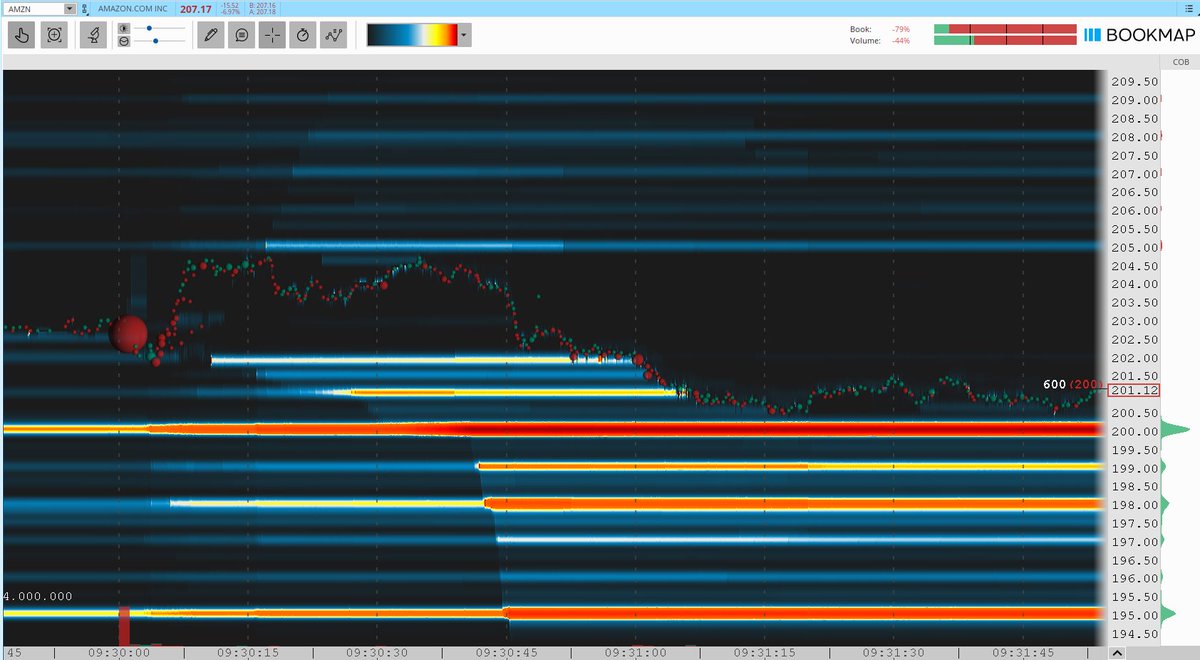Open the stopwatch timer tool
1200x660 pixels.
point(303,35)
